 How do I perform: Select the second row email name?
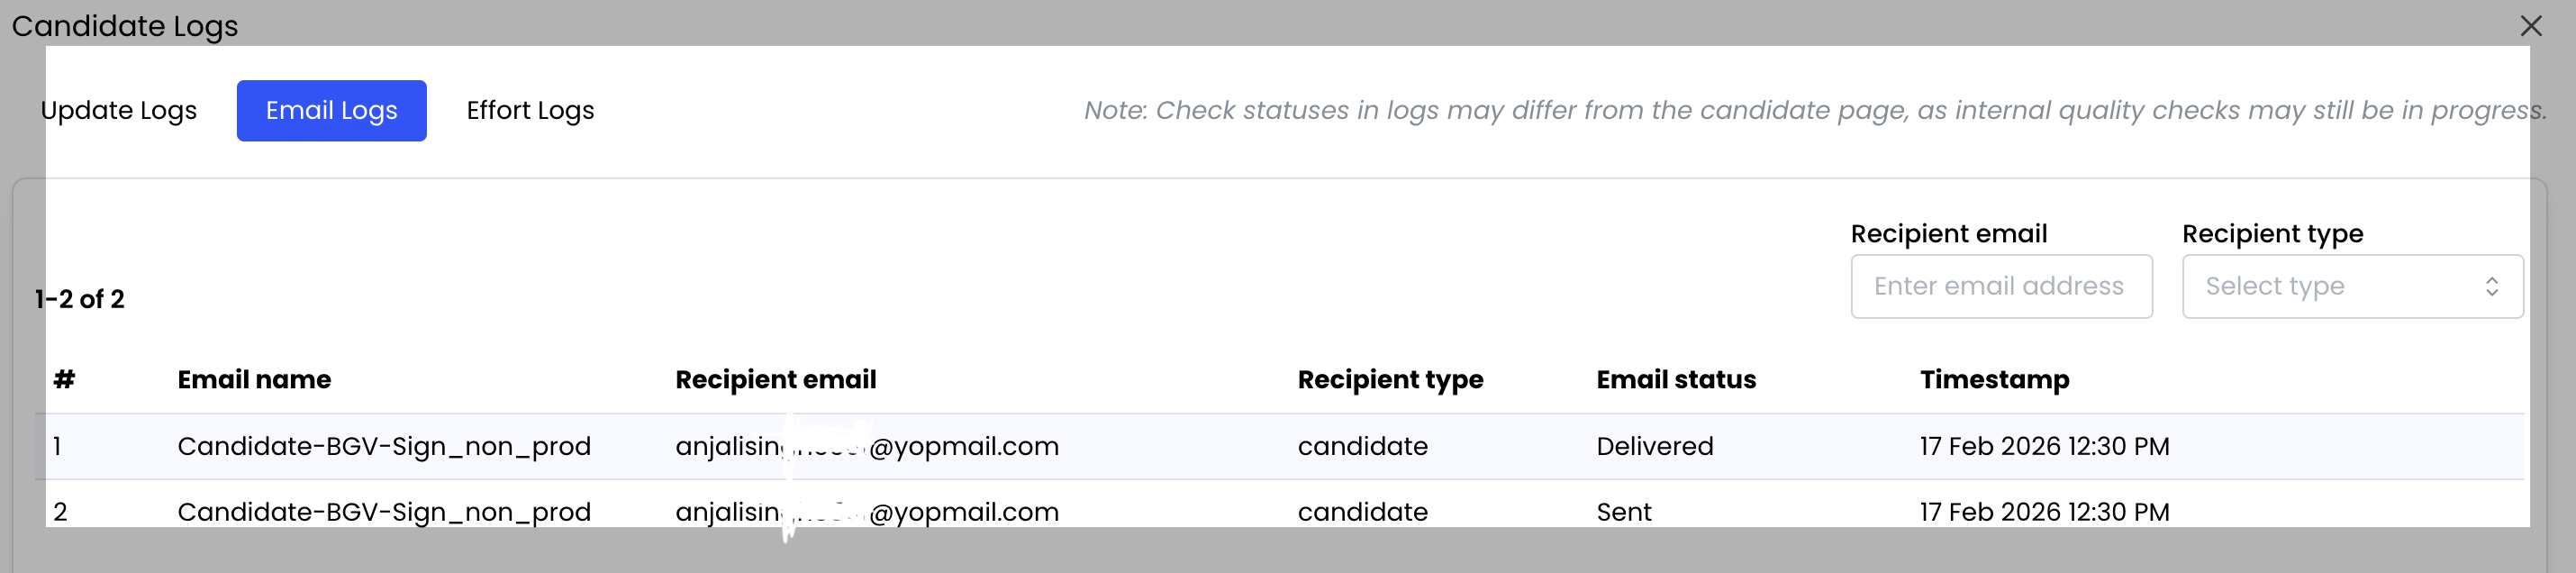click(x=384, y=512)
